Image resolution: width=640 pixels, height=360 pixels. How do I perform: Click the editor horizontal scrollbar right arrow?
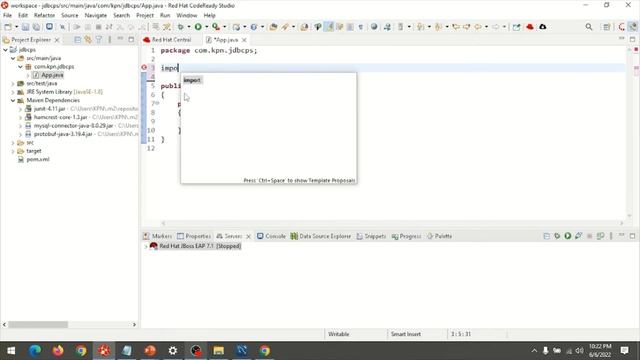pyautogui.click(x=622, y=223)
